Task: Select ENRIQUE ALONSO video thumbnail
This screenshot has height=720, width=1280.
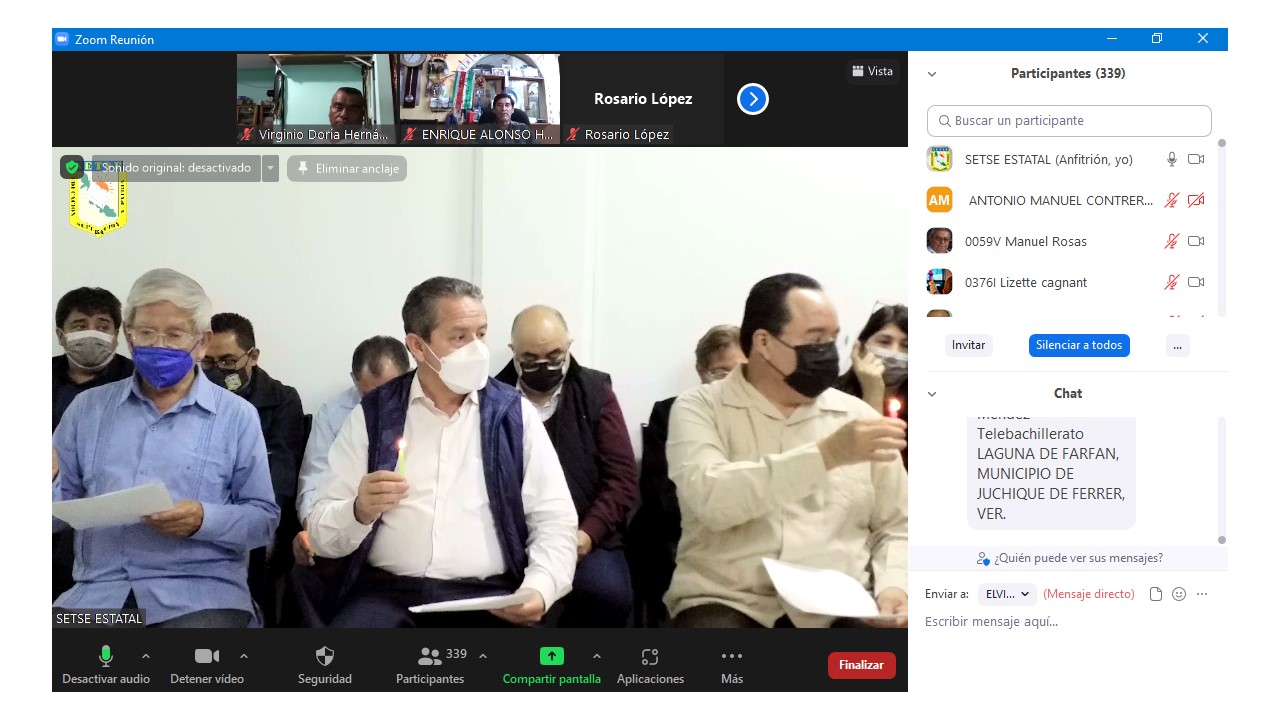Action: [479, 99]
